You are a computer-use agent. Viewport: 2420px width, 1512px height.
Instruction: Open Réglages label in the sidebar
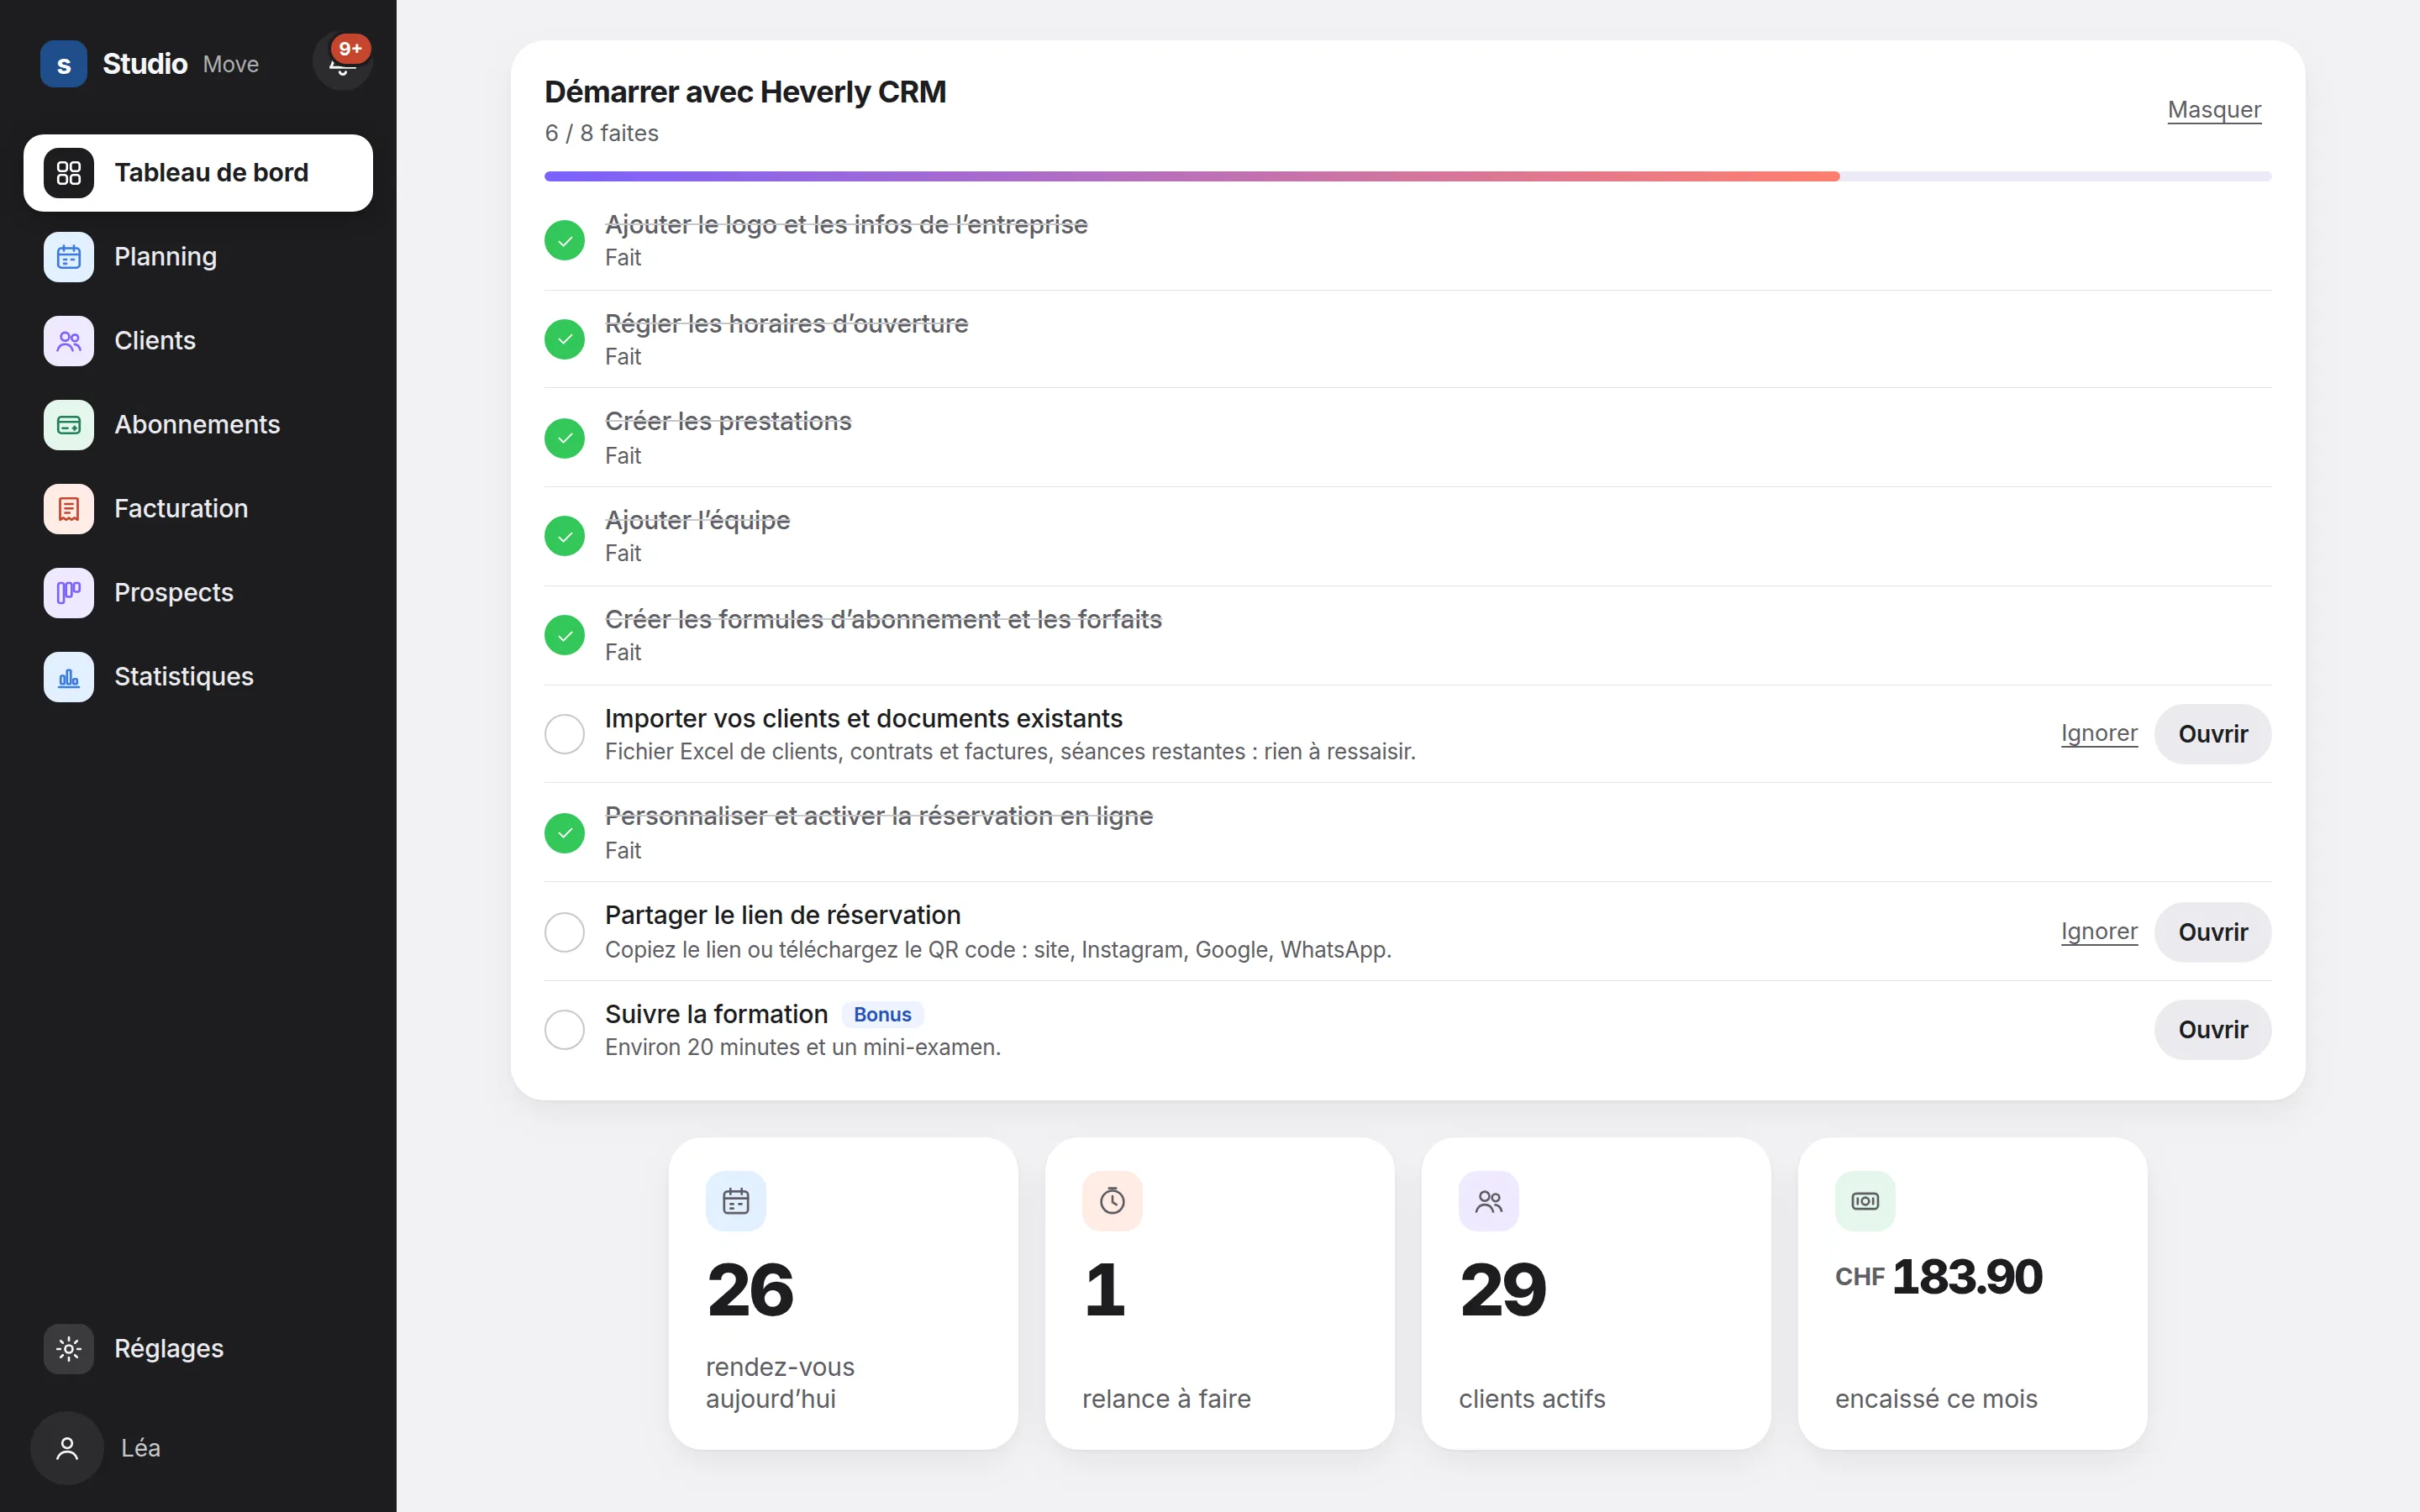[x=169, y=1349]
